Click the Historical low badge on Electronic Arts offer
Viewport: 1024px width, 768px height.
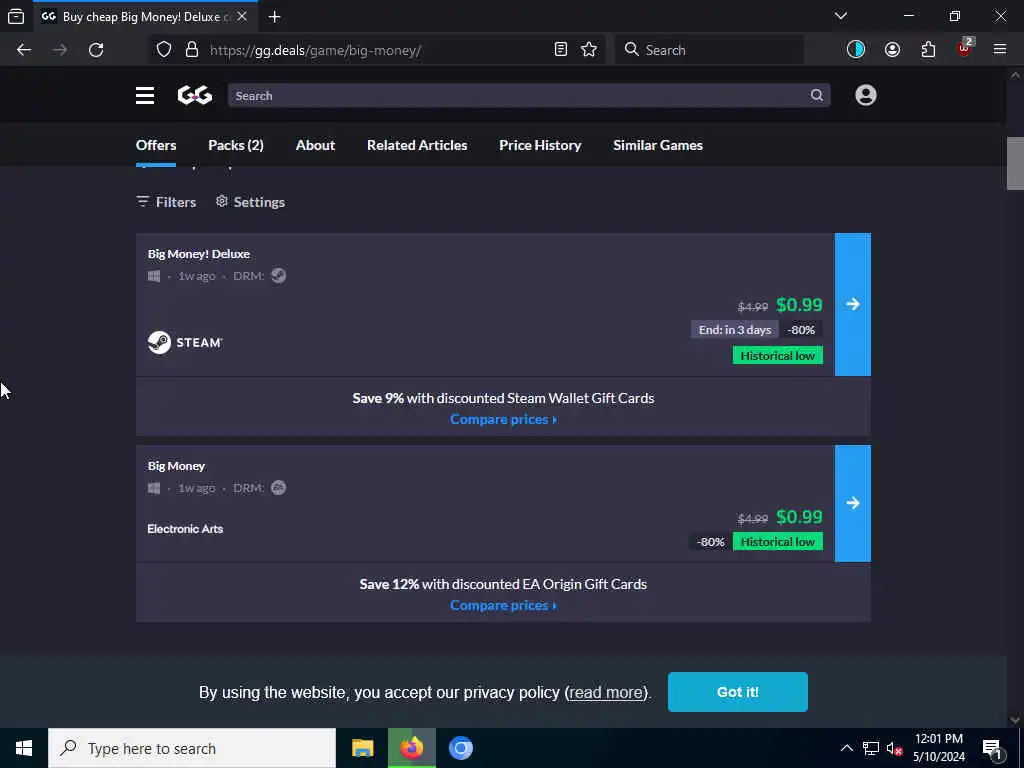777,542
